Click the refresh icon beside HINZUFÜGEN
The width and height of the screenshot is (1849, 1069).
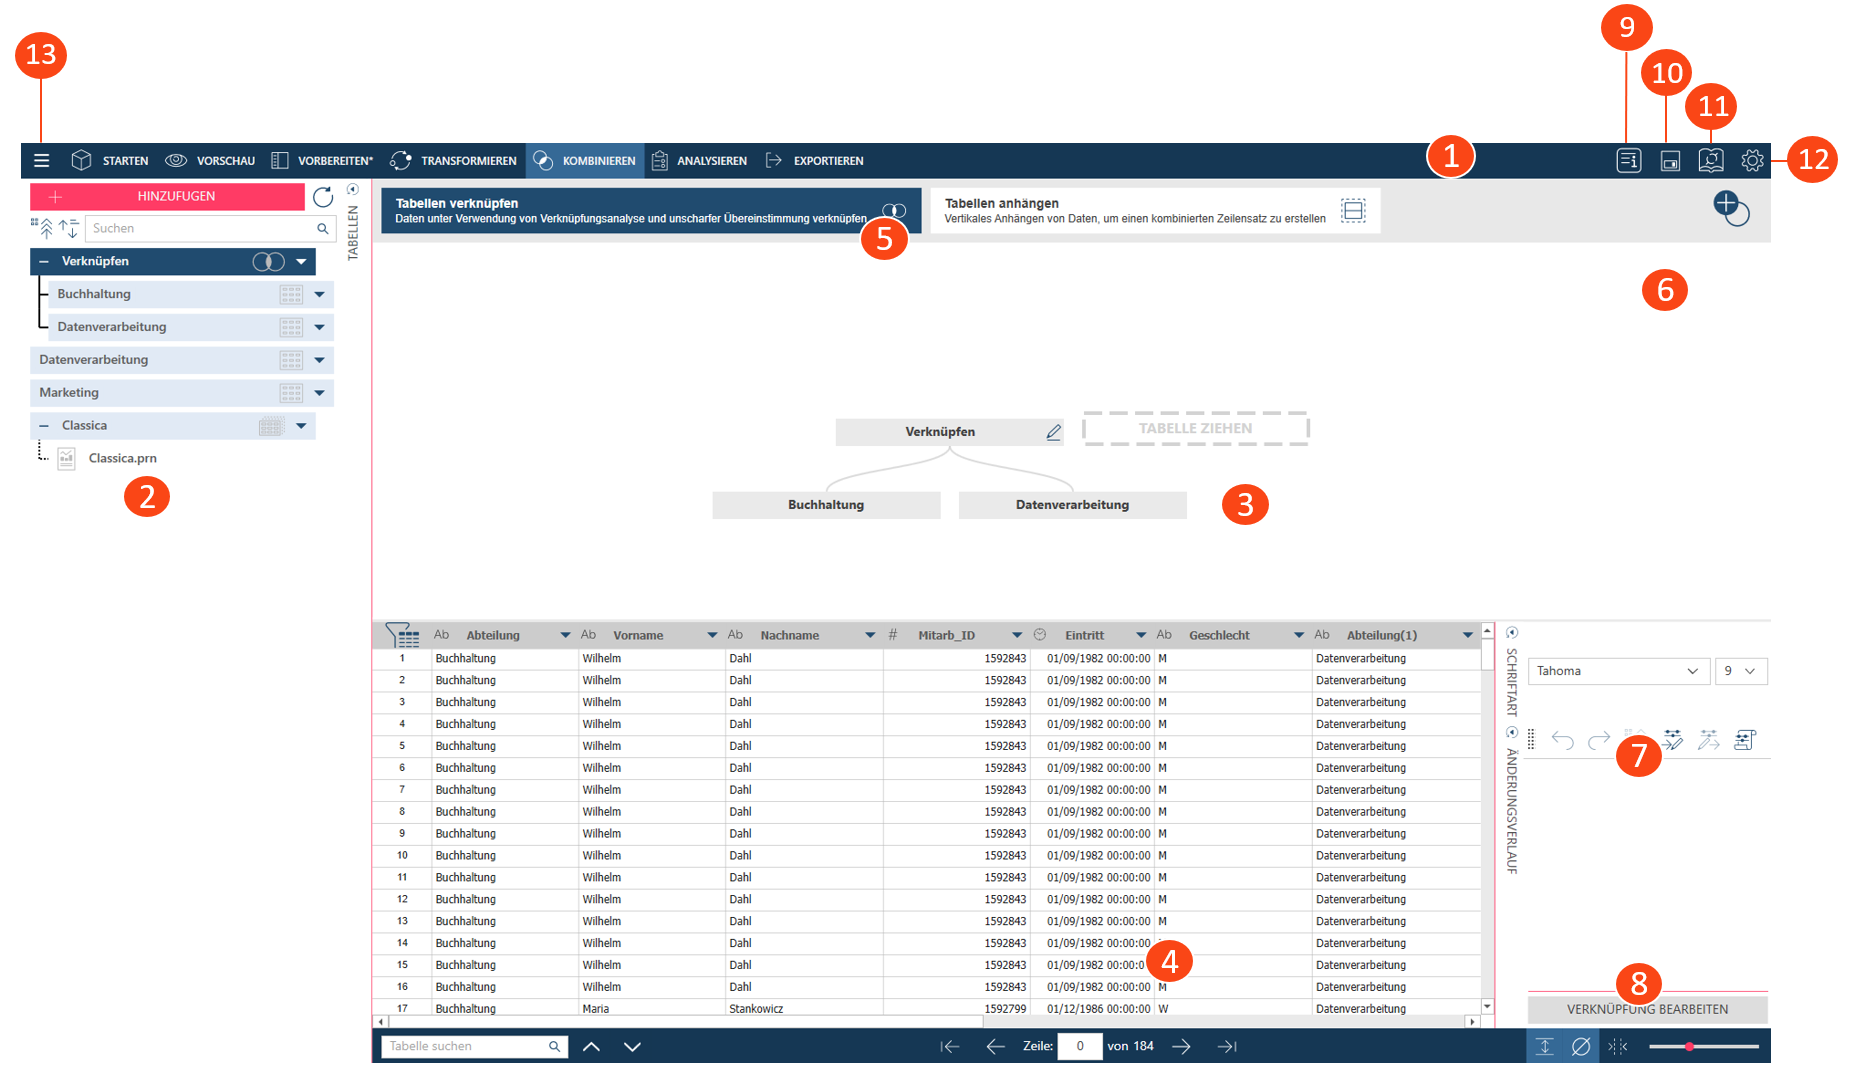tap(322, 197)
